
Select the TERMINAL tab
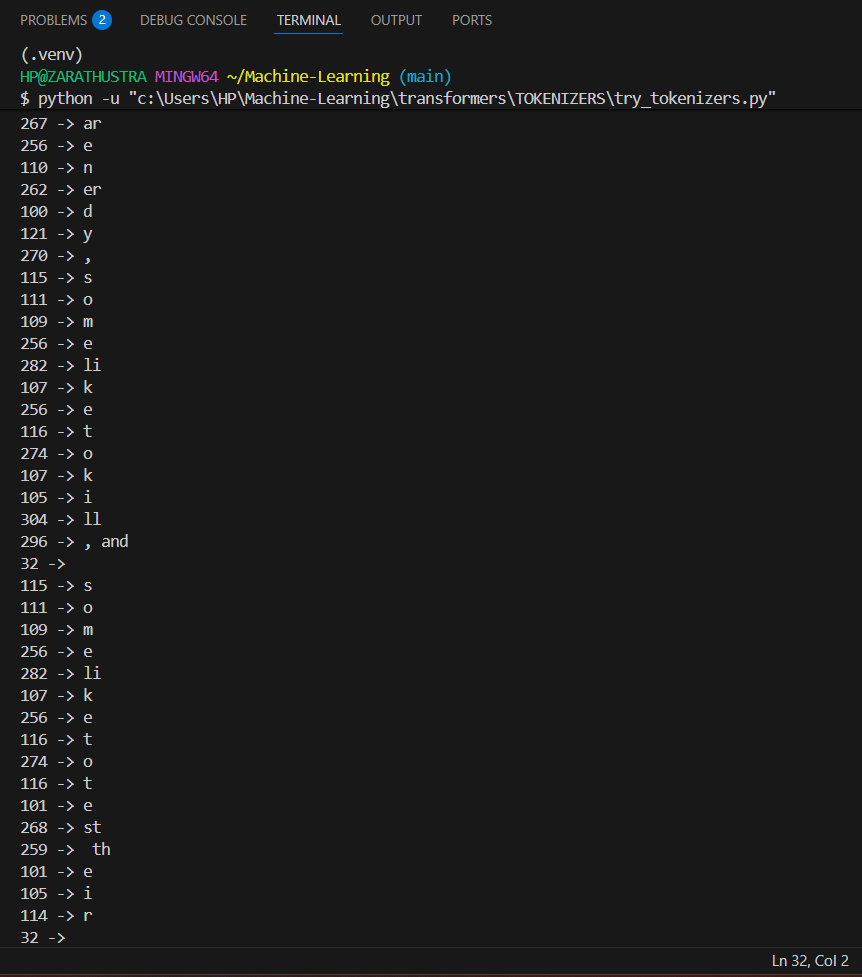point(309,21)
